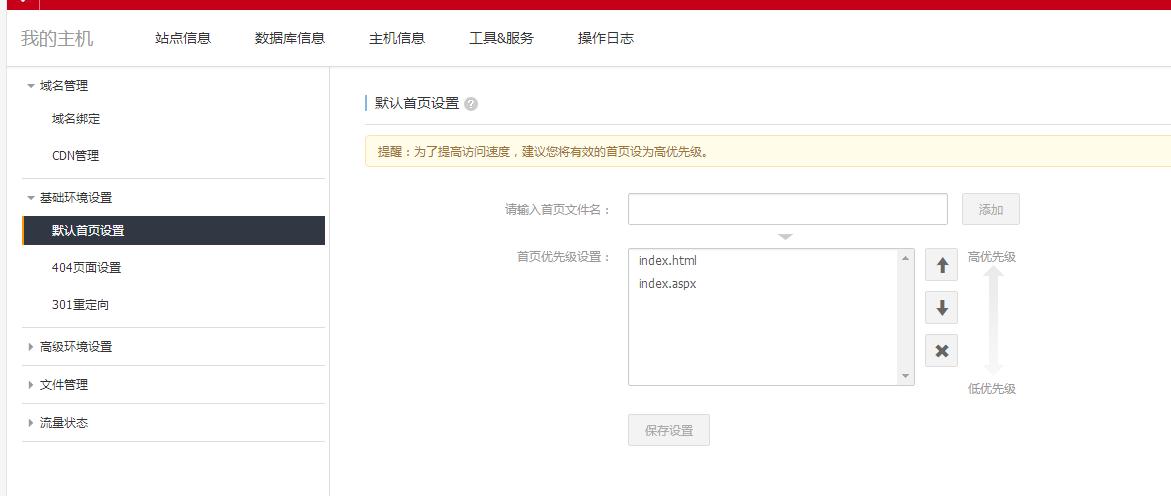Move selected homepage file down in priority
The image size is (1171, 496).
pos(941,308)
